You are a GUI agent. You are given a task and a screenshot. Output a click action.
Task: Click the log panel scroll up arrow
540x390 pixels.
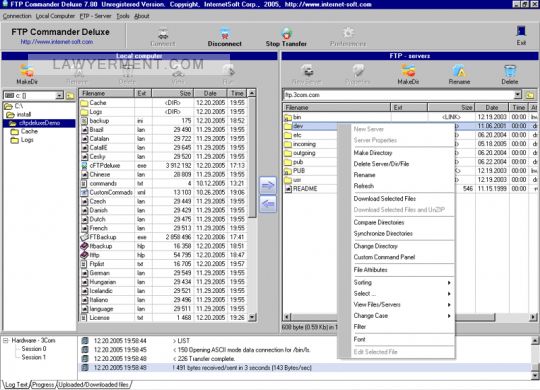tap(535, 341)
